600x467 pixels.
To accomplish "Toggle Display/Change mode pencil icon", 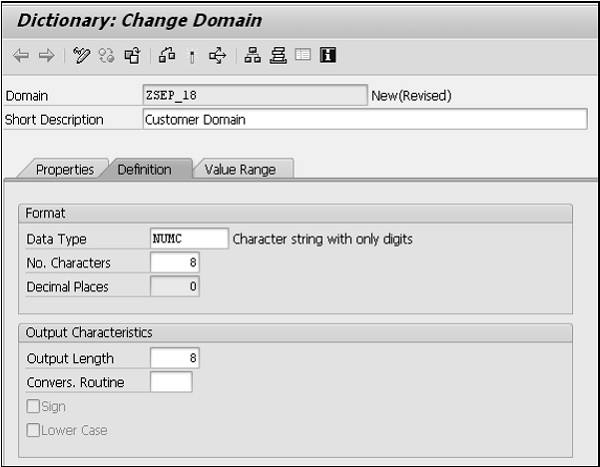I will pyautogui.click(x=82, y=56).
